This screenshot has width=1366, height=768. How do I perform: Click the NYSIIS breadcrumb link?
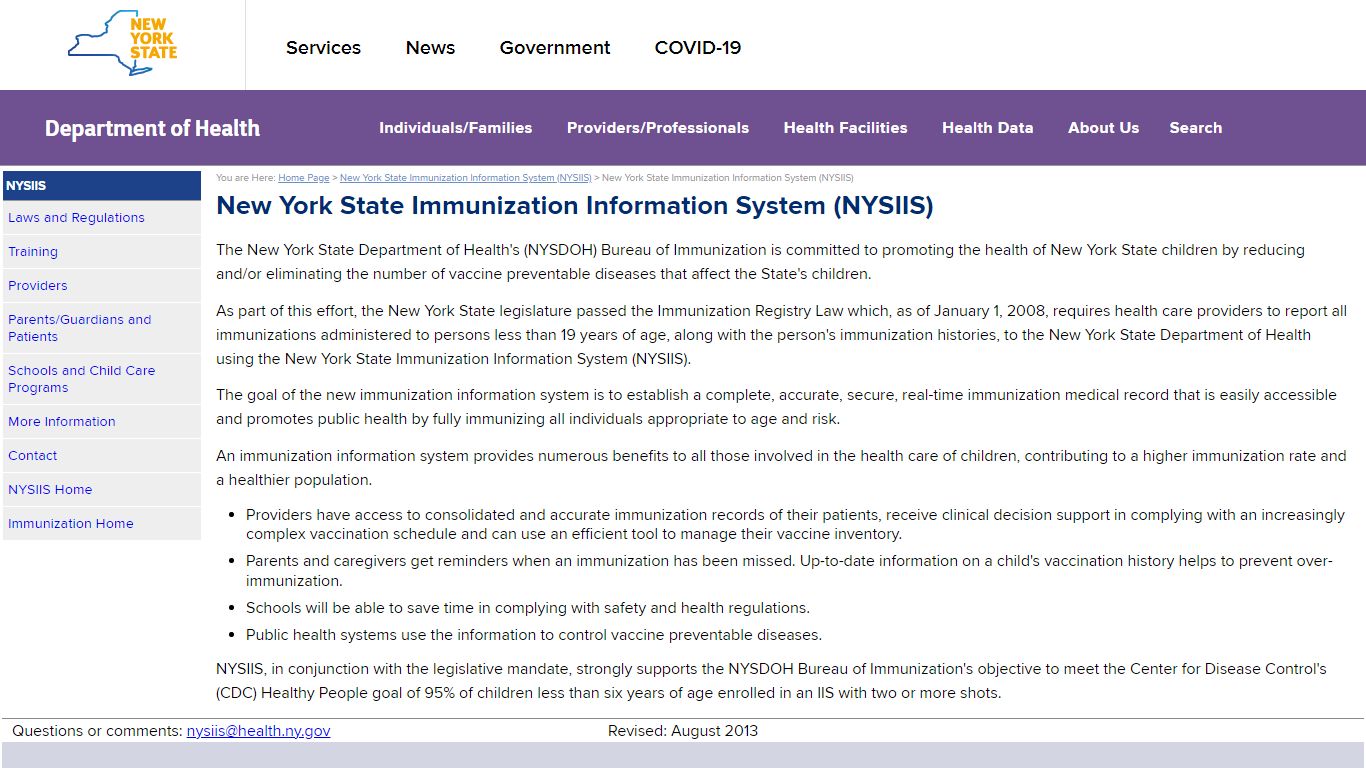coord(465,178)
